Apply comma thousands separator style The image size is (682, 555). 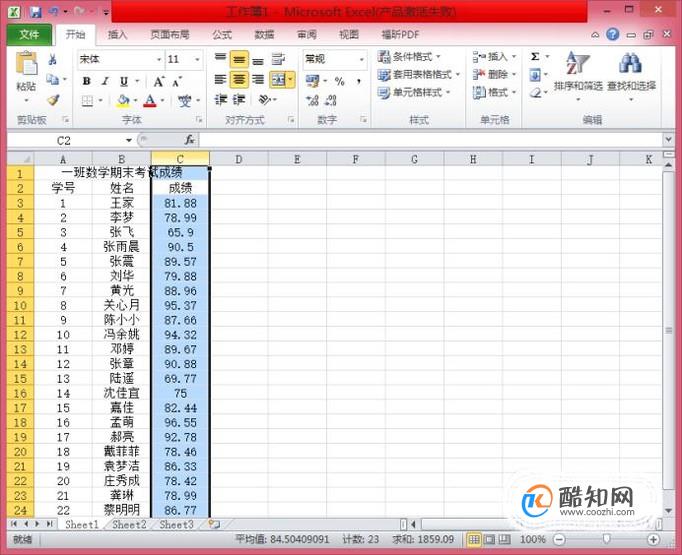[x=359, y=81]
